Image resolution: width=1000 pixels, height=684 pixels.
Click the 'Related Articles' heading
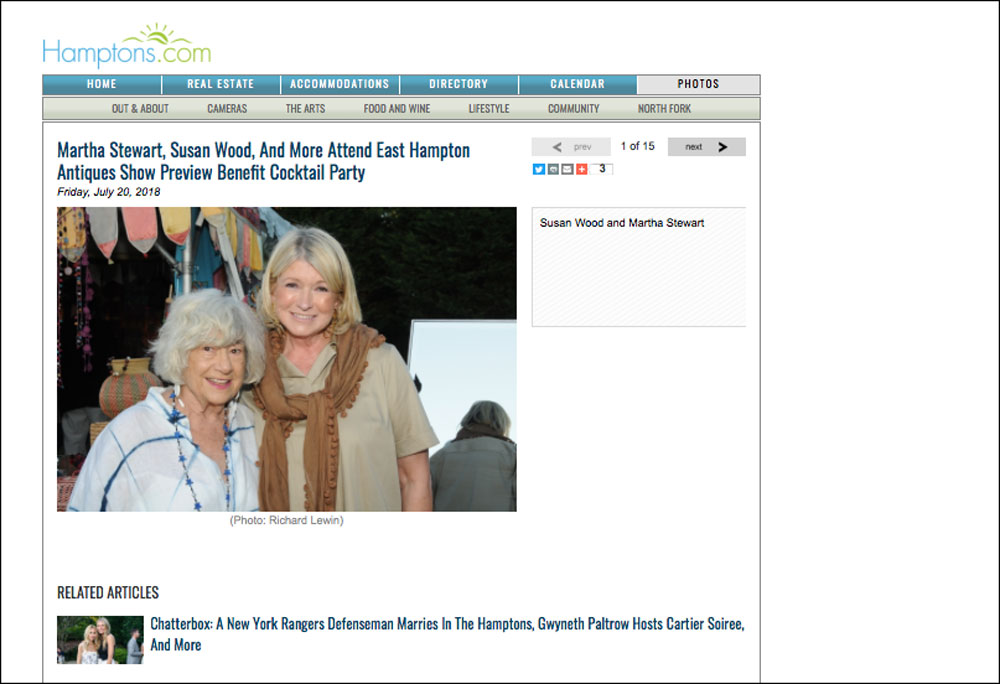(108, 593)
